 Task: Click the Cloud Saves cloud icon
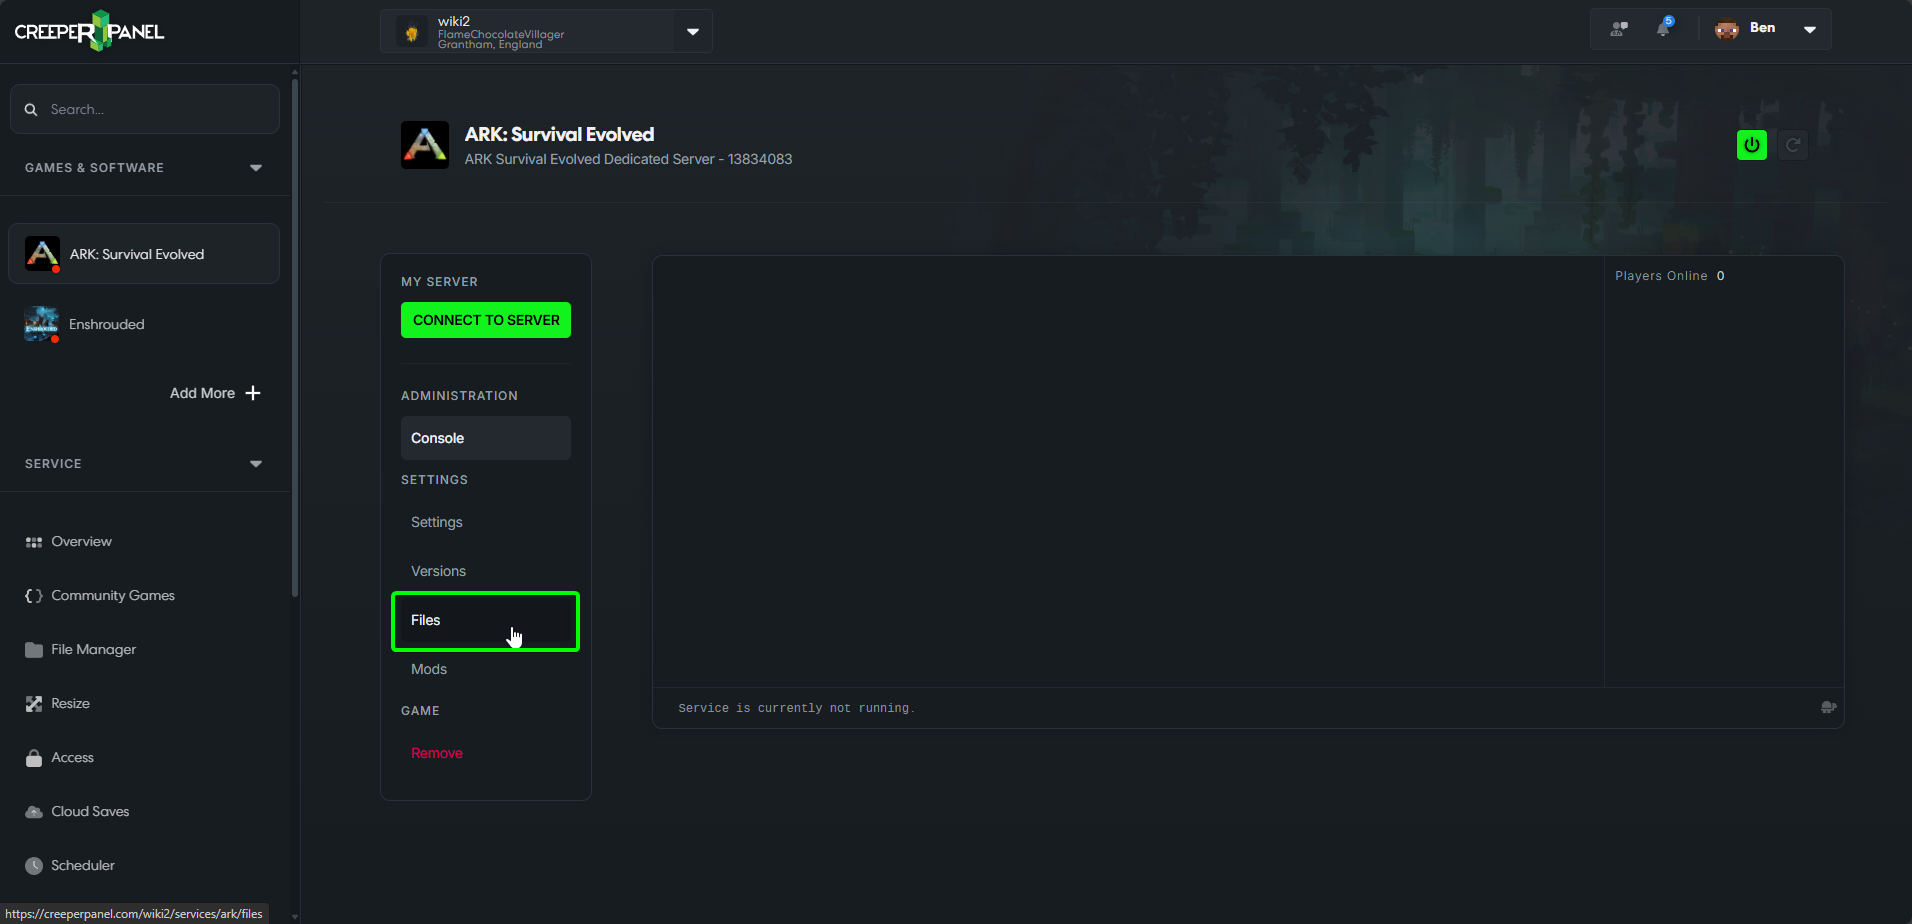coord(34,812)
